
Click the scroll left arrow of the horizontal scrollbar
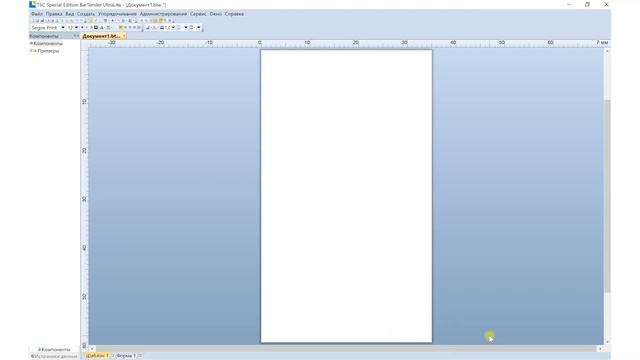(x=92, y=349)
